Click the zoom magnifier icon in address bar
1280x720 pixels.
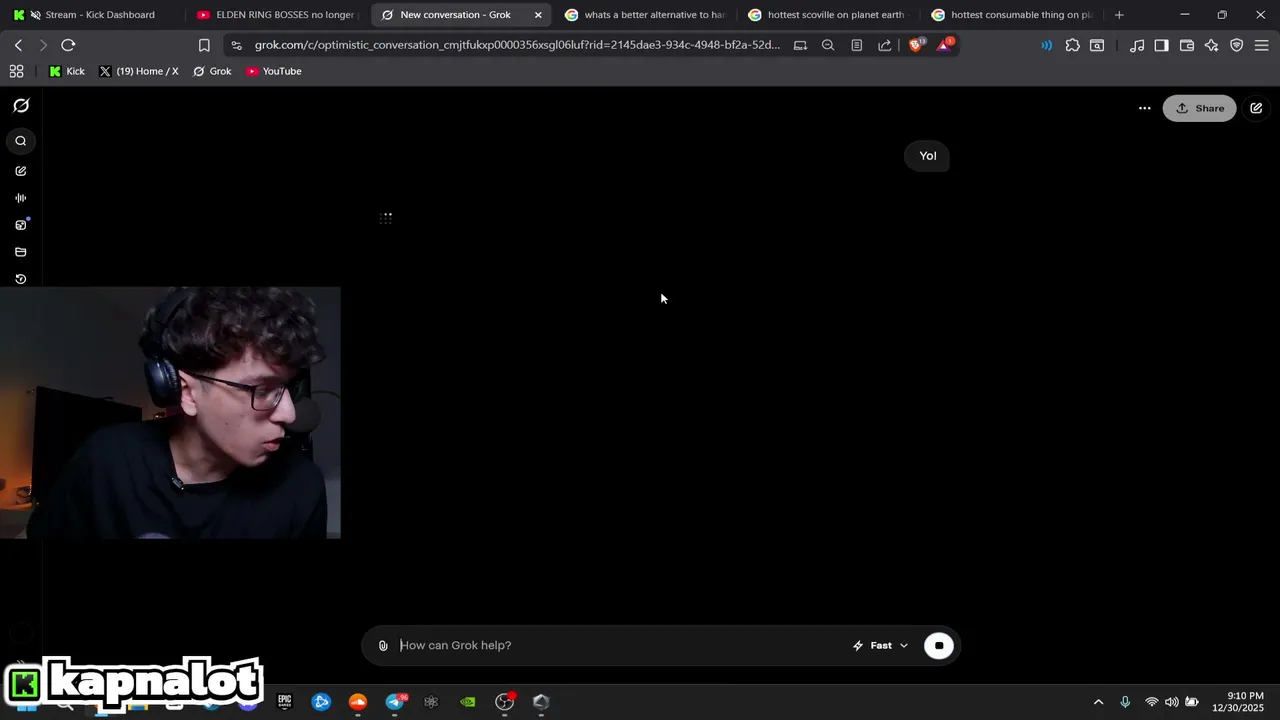828,45
